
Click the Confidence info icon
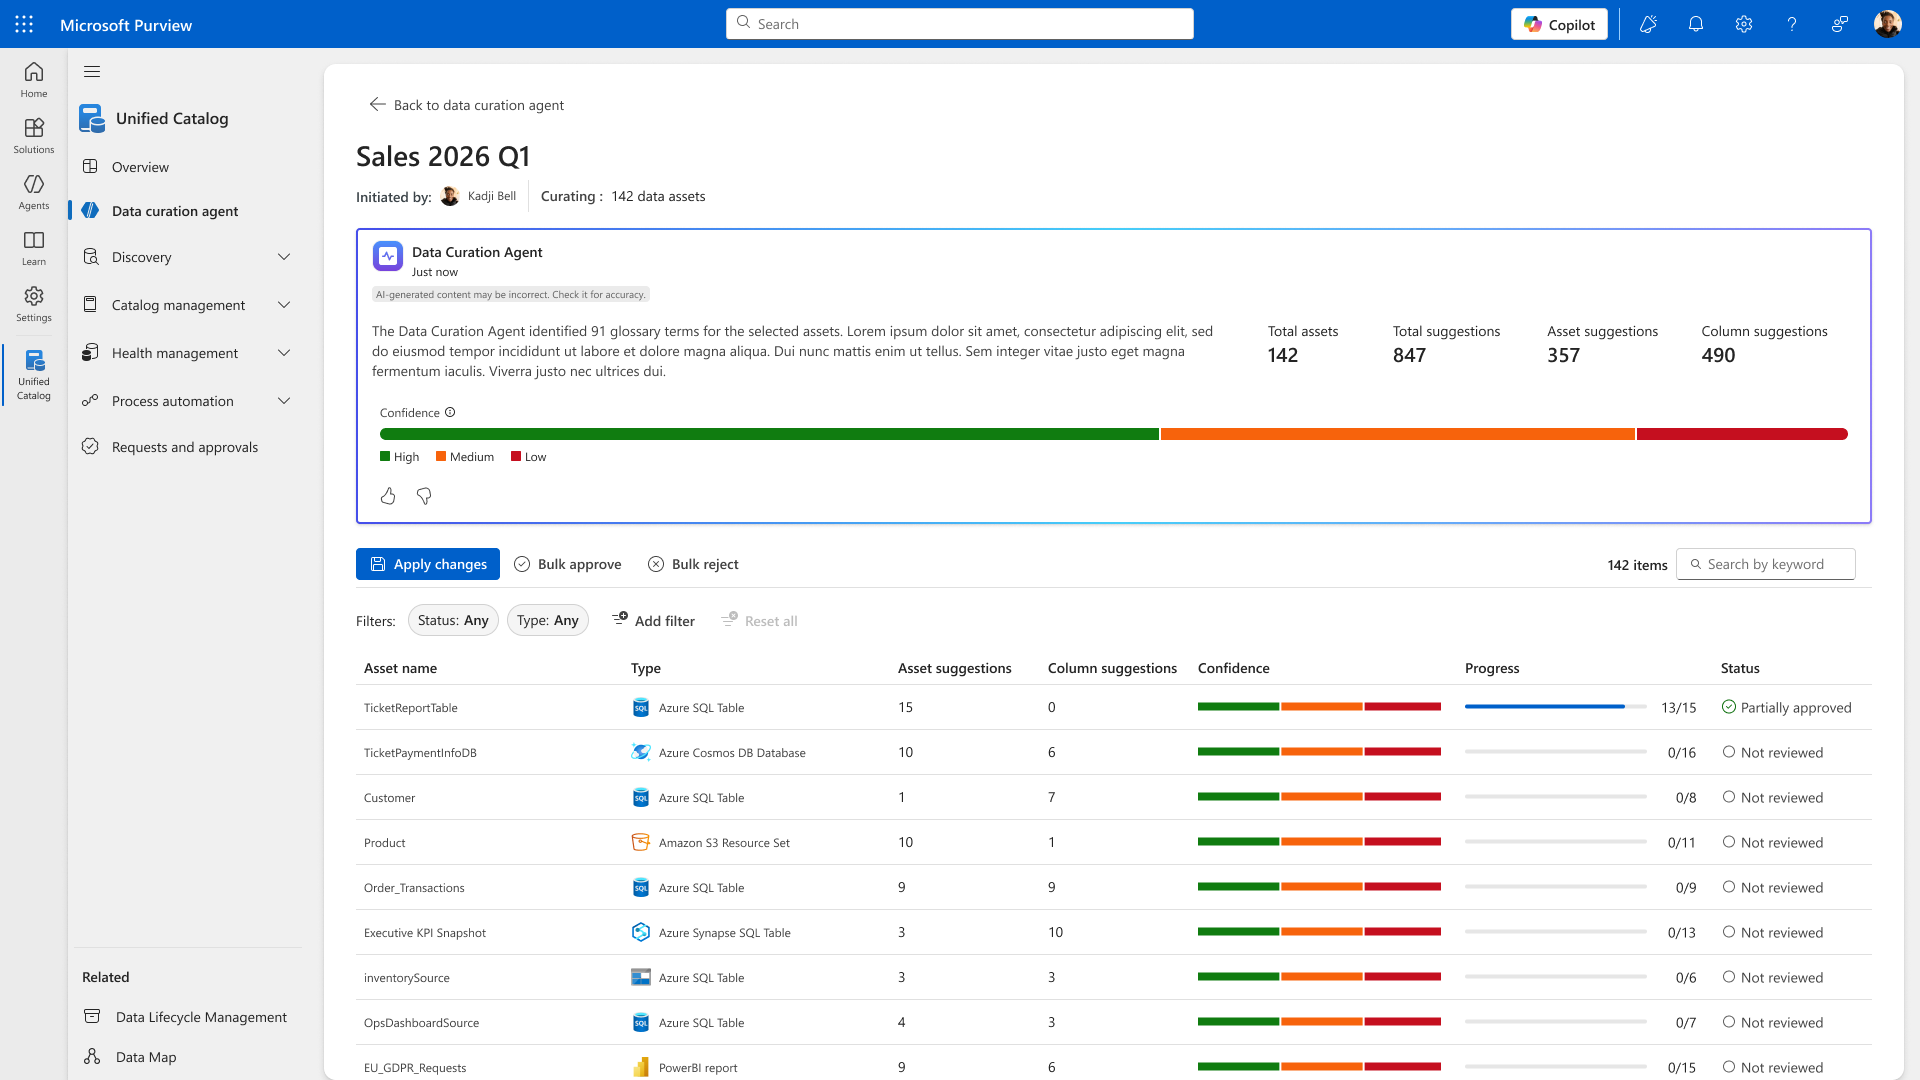point(450,412)
